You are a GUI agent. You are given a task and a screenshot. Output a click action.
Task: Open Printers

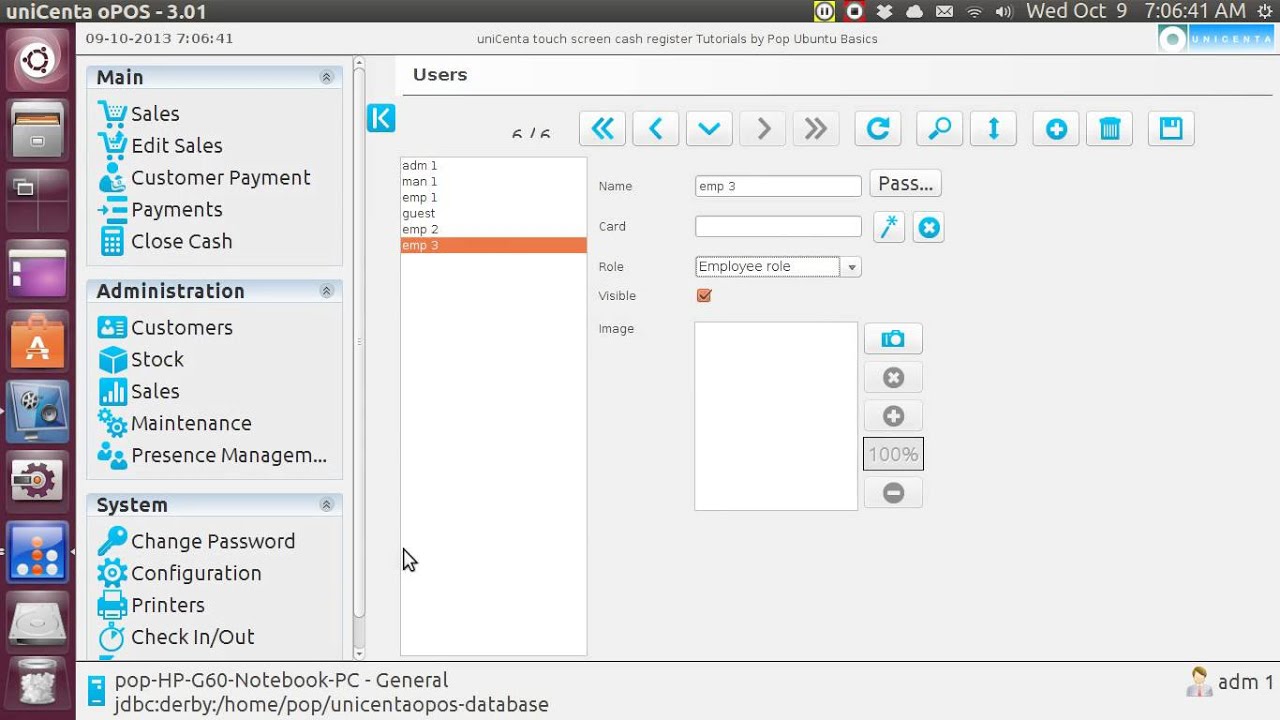[151, 606]
